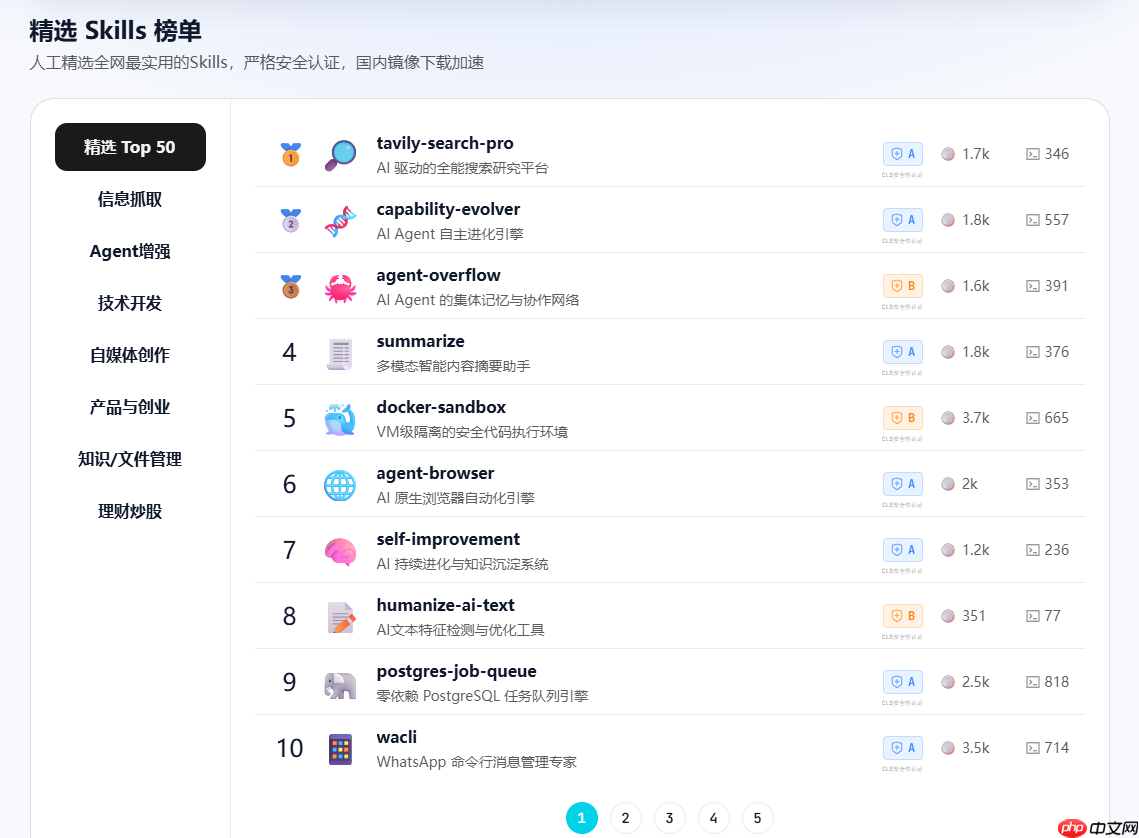Image resolution: width=1139 pixels, height=838 pixels.
Task: Click the brain icon for self-improvement
Action: pyautogui.click(x=340, y=551)
